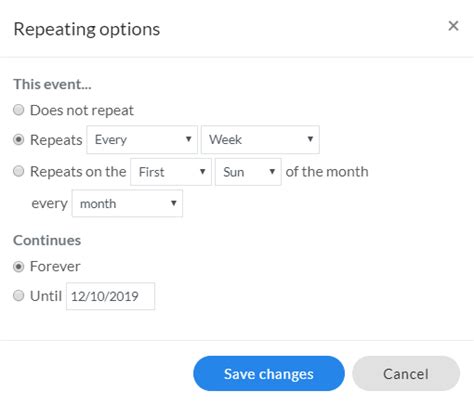Select the Repeats radio button
The height and width of the screenshot is (405, 474).
[19, 139]
